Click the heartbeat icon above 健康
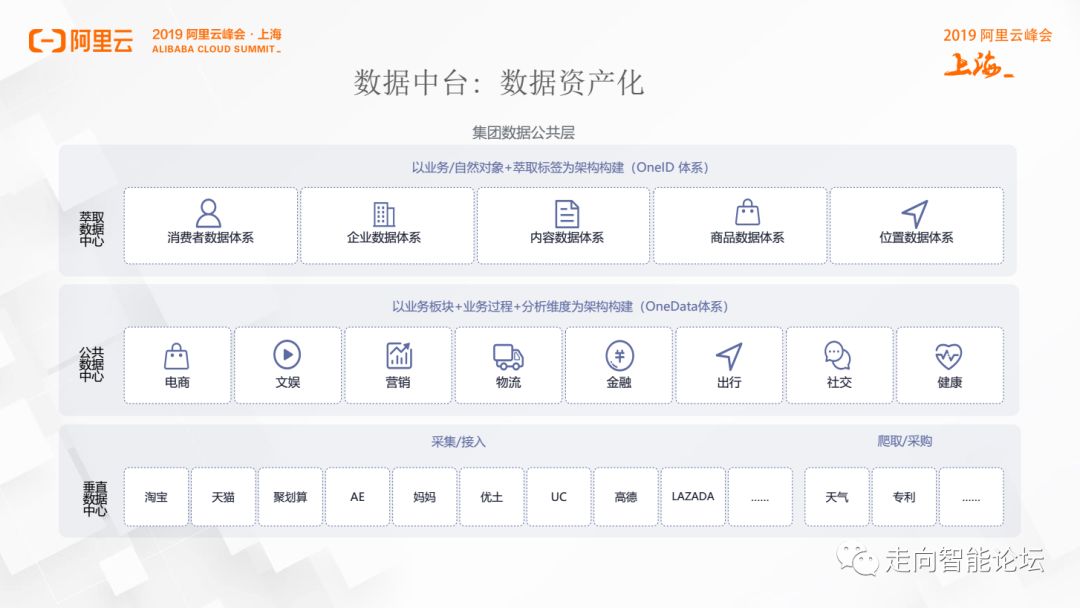The image size is (1080, 608). tap(948, 357)
